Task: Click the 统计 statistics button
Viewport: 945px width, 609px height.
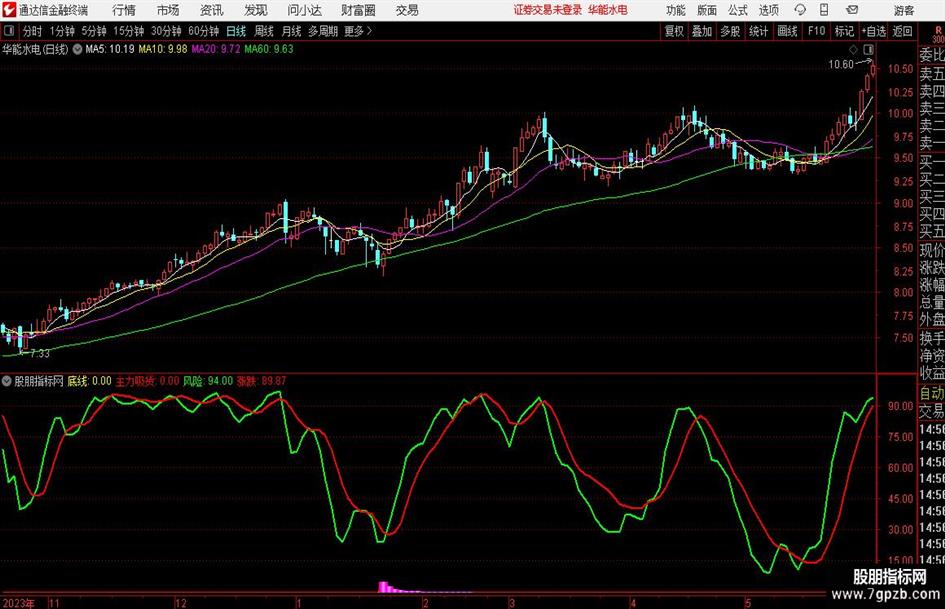Action: 758,31
